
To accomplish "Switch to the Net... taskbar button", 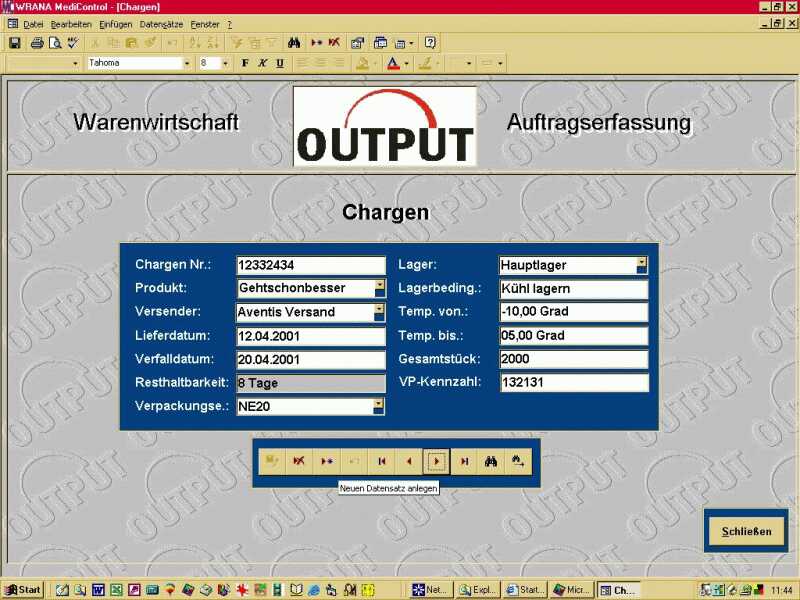I will coord(432,590).
